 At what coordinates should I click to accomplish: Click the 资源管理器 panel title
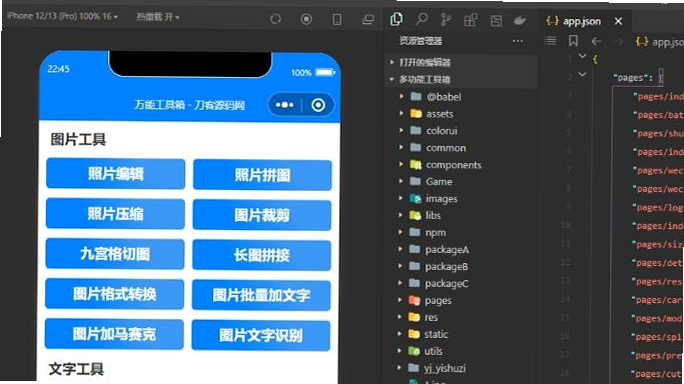(421, 41)
